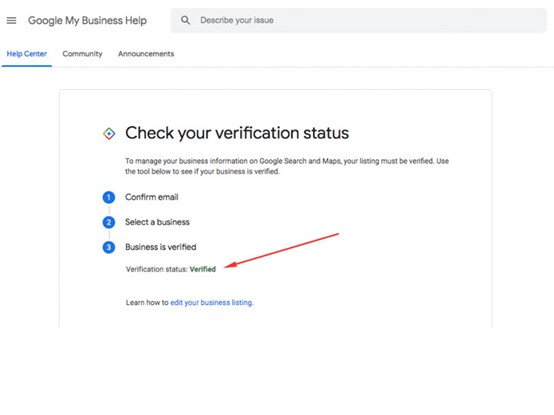Open the edit your business listing link
The width and height of the screenshot is (554, 415).
click(211, 302)
